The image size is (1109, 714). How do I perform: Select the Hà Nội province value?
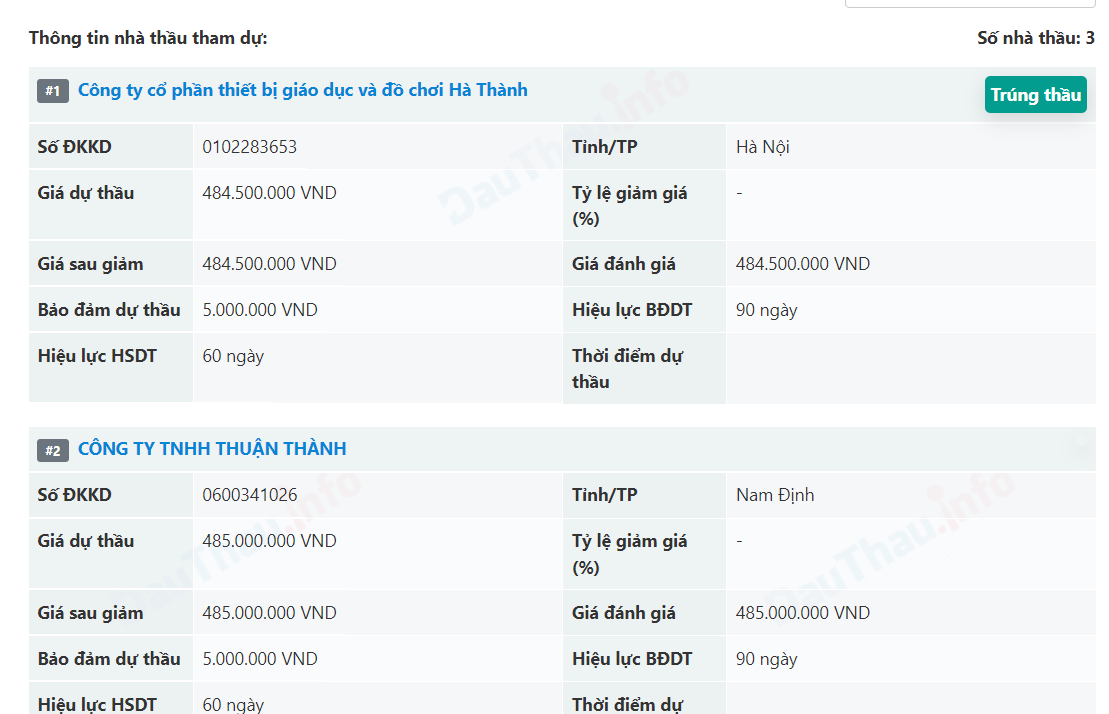tap(762, 147)
